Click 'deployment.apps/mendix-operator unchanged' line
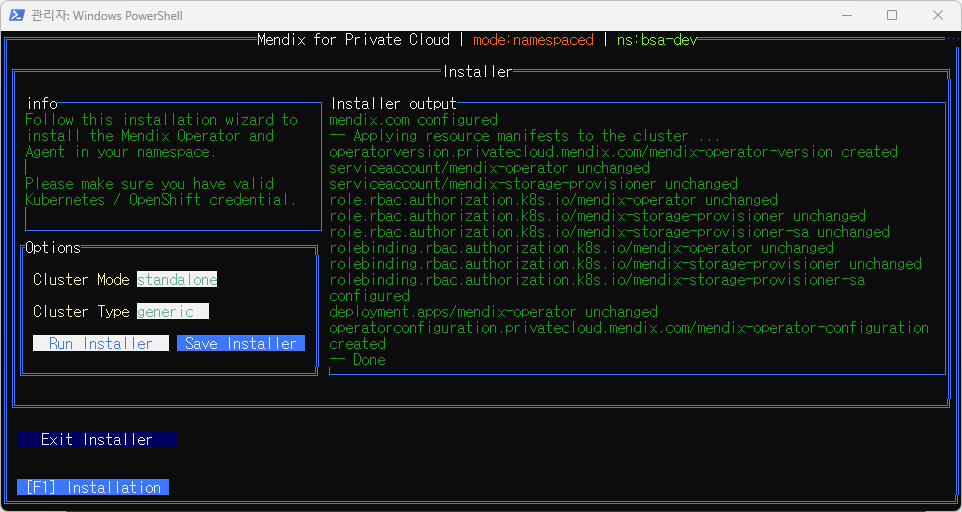 493,311
